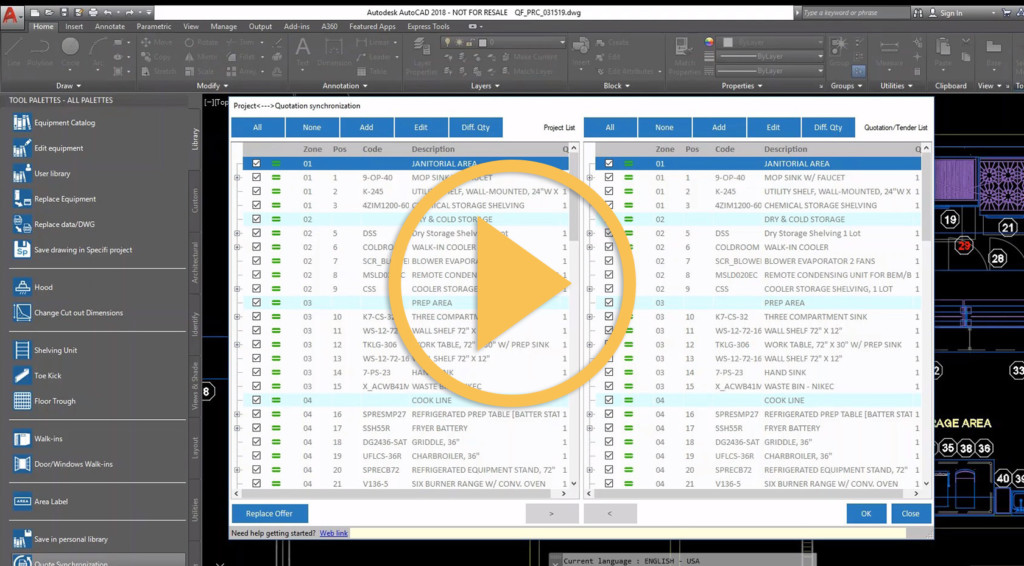Switch to the Annotate ribbon tab
Screen dimensions: 1024x566
110,27
